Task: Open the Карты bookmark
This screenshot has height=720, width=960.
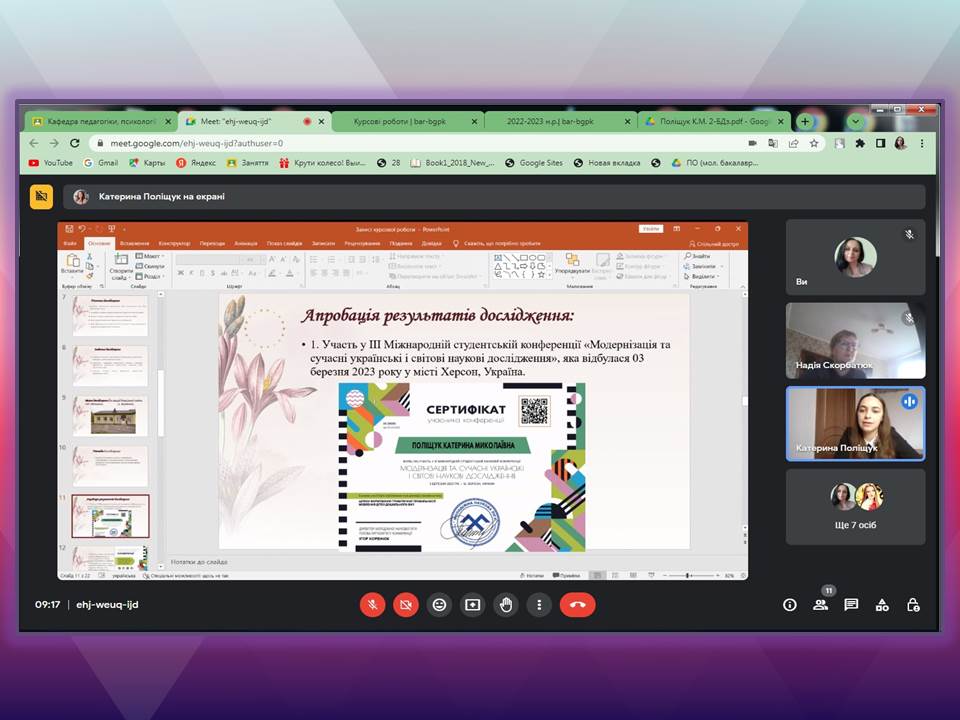Action: click(x=147, y=163)
